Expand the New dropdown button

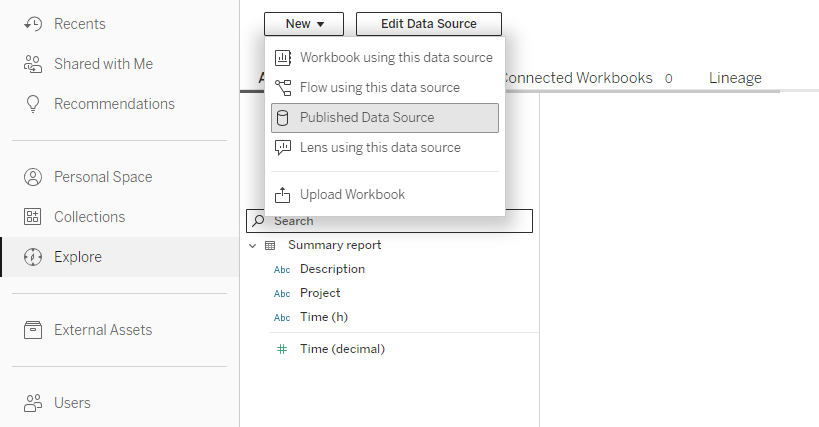click(304, 24)
